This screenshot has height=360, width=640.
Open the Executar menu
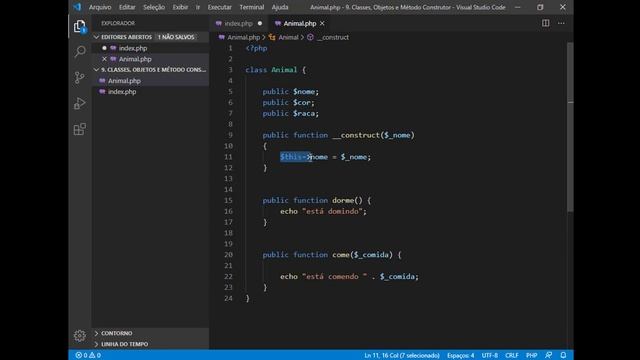point(219,7)
